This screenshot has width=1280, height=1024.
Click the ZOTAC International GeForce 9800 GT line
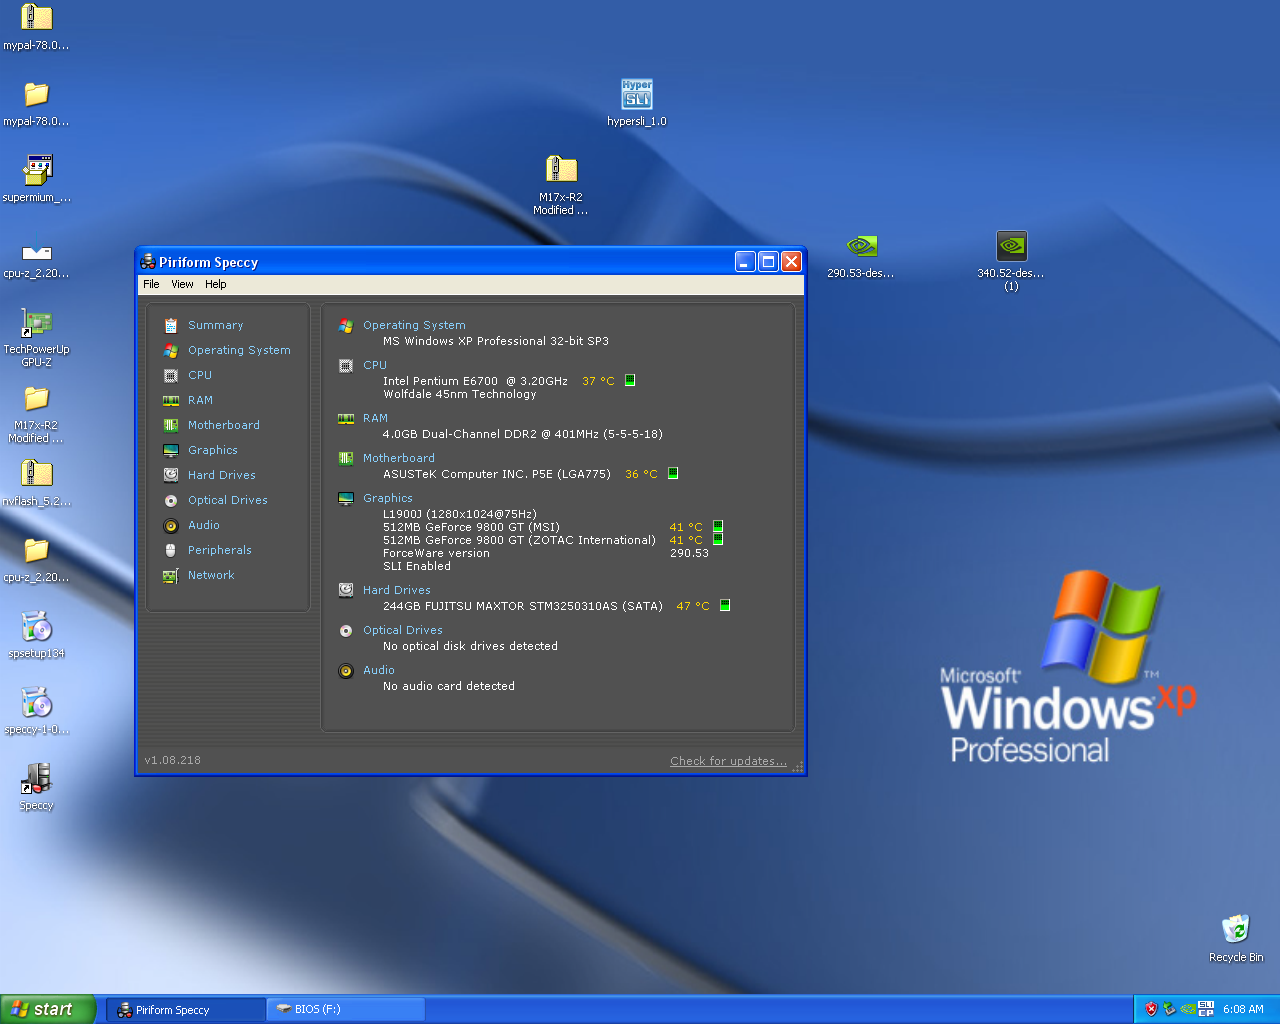click(519, 540)
